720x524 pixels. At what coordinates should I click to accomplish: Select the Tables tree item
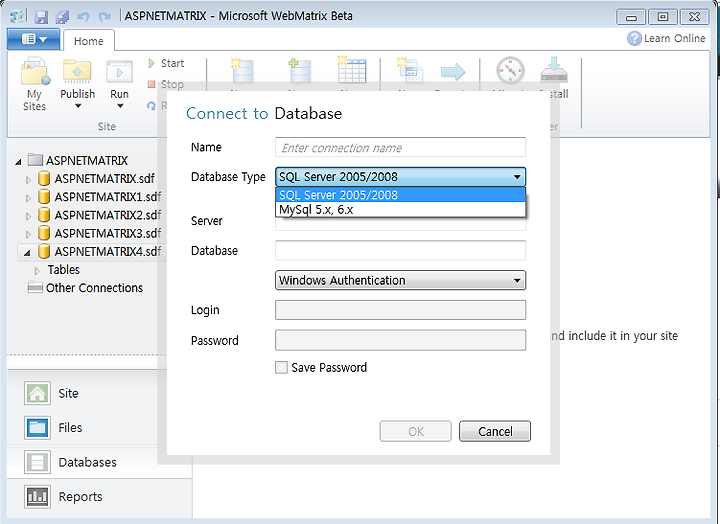[x=63, y=270]
